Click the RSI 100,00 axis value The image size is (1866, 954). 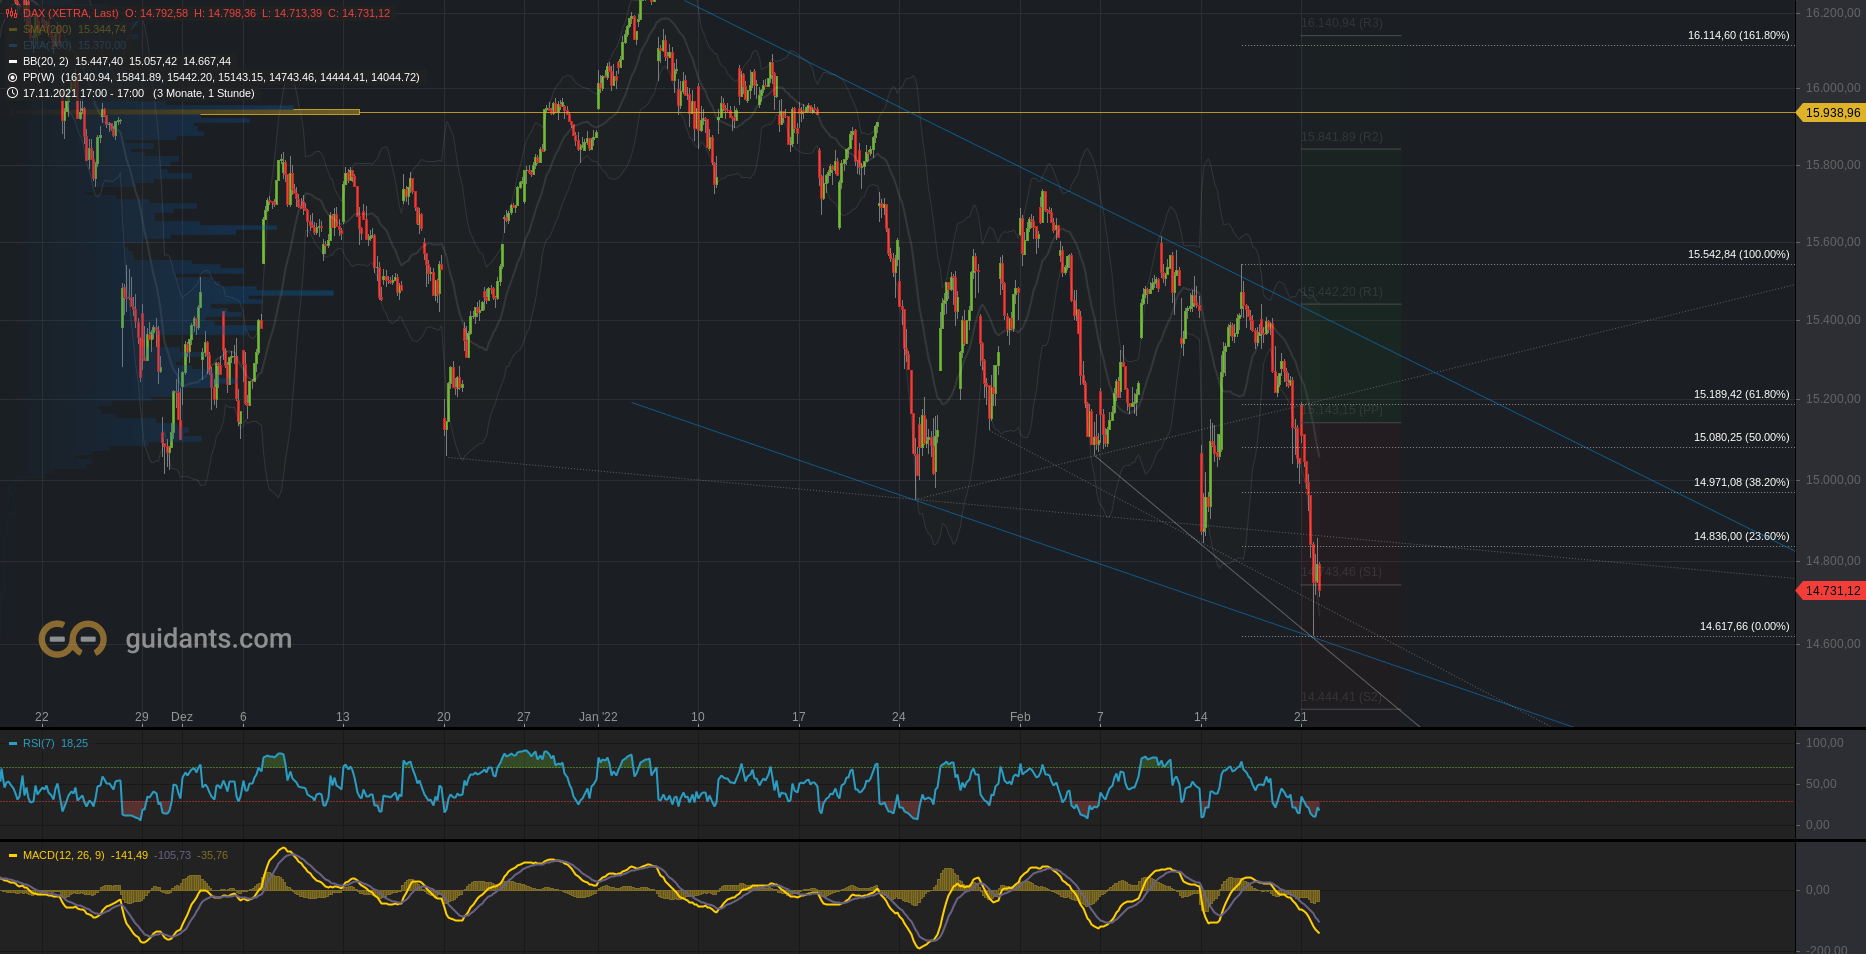pos(1824,743)
